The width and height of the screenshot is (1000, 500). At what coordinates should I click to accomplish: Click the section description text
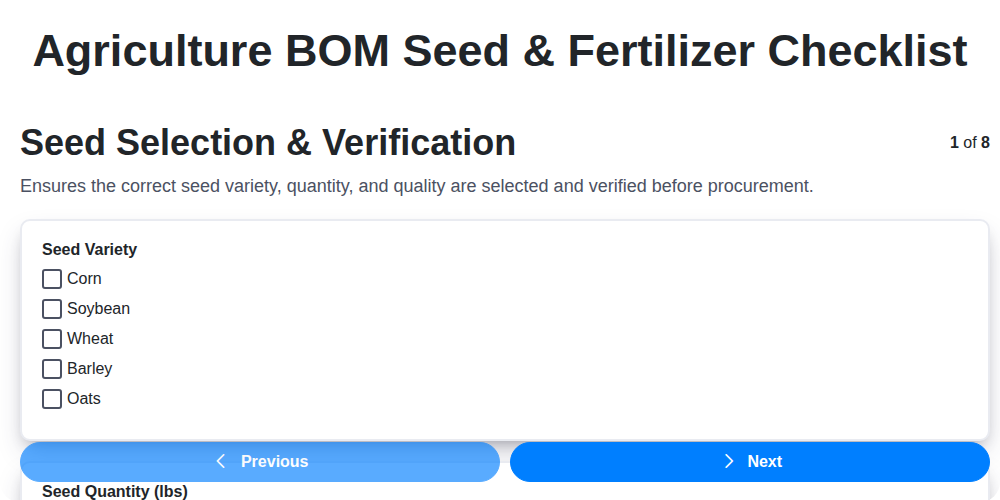pyautogui.click(x=417, y=186)
